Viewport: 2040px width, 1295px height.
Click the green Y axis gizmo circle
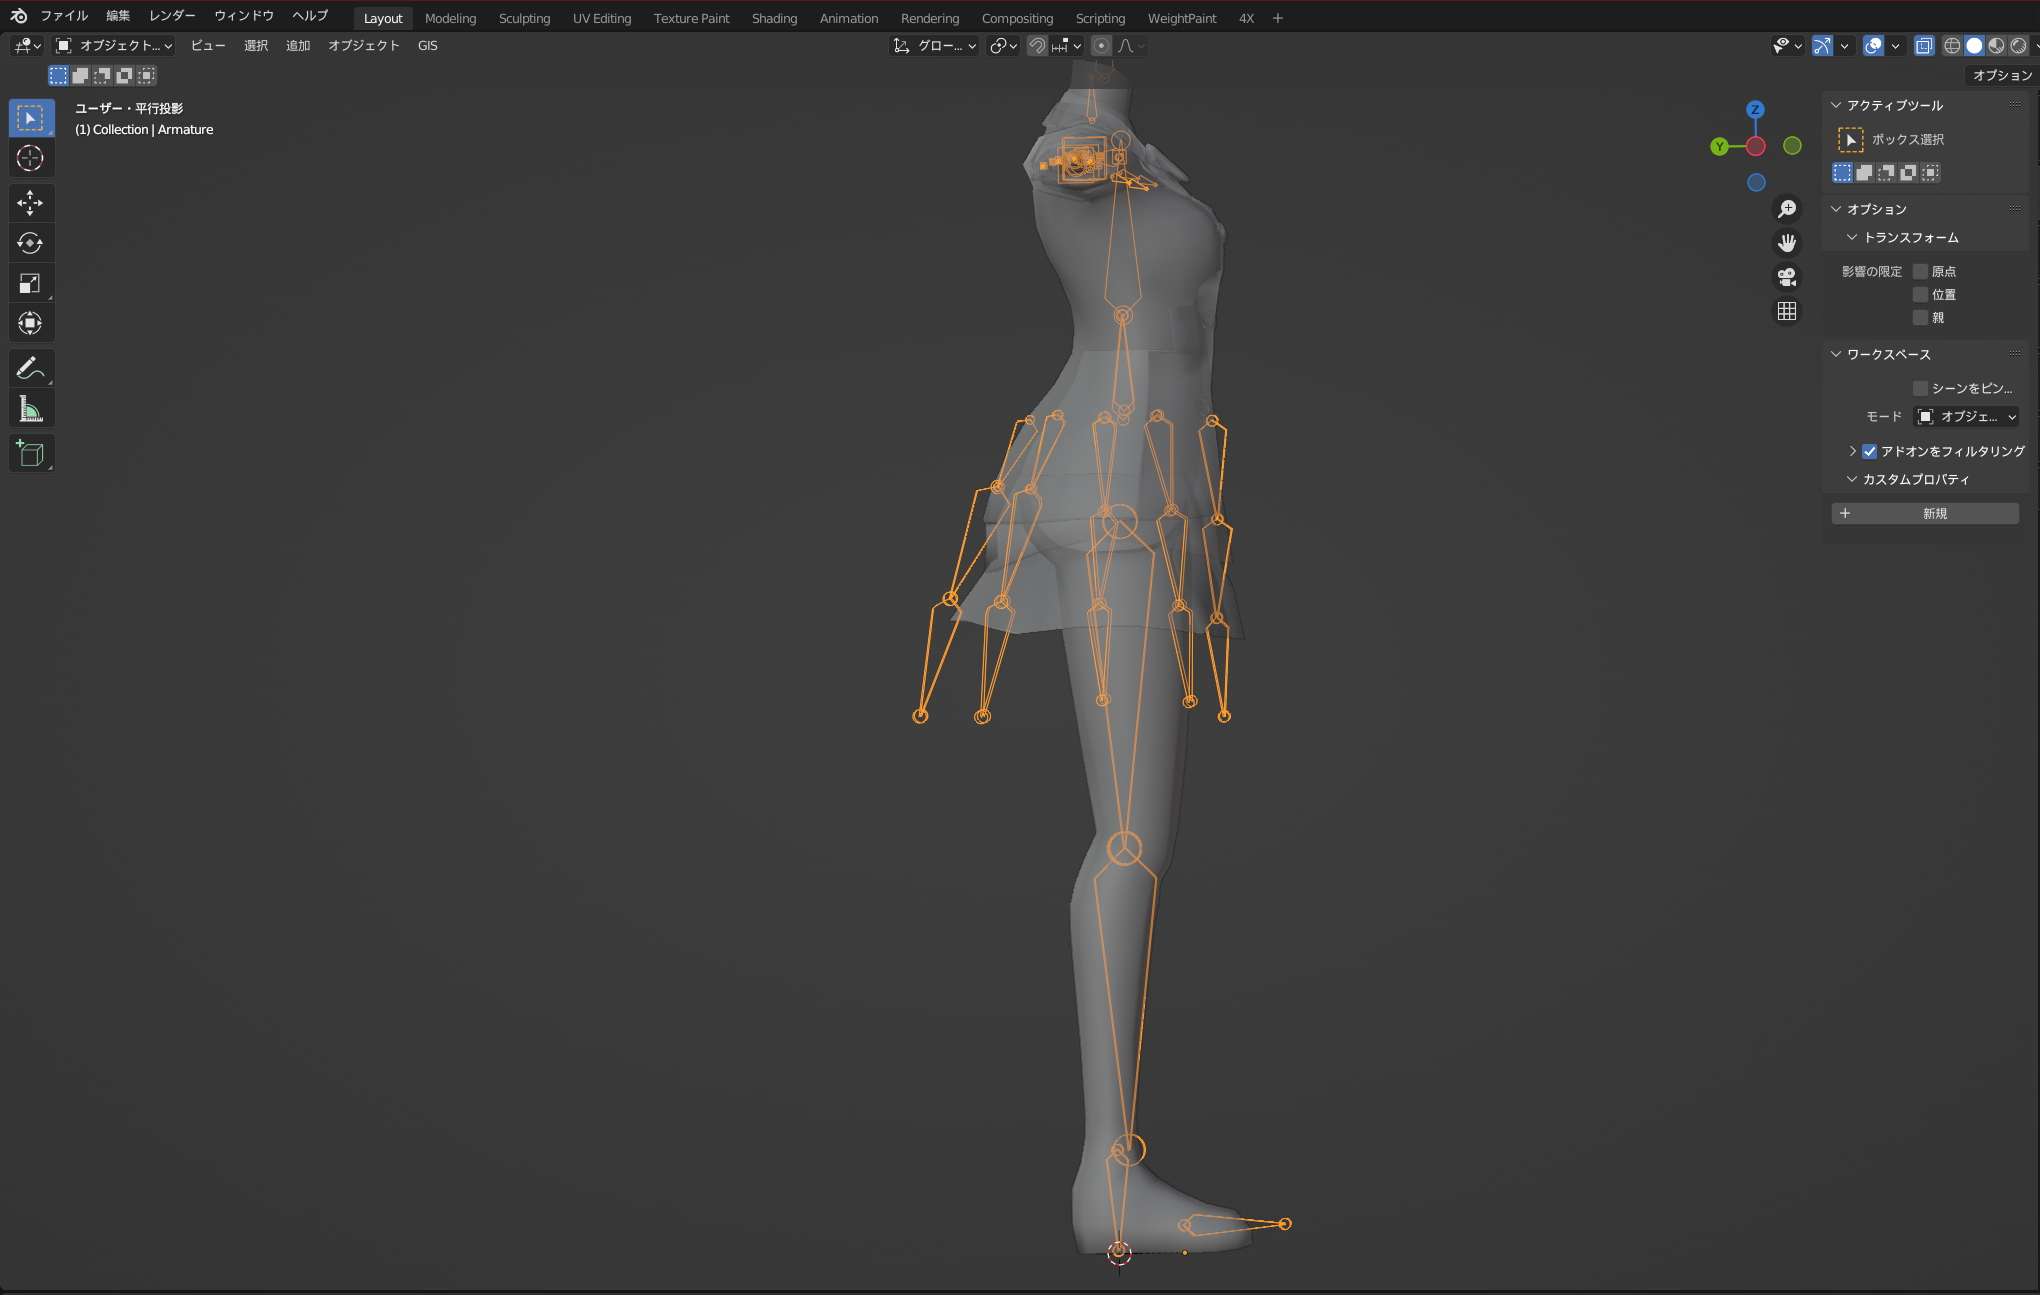pyautogui.click(x=1719, y=147)
